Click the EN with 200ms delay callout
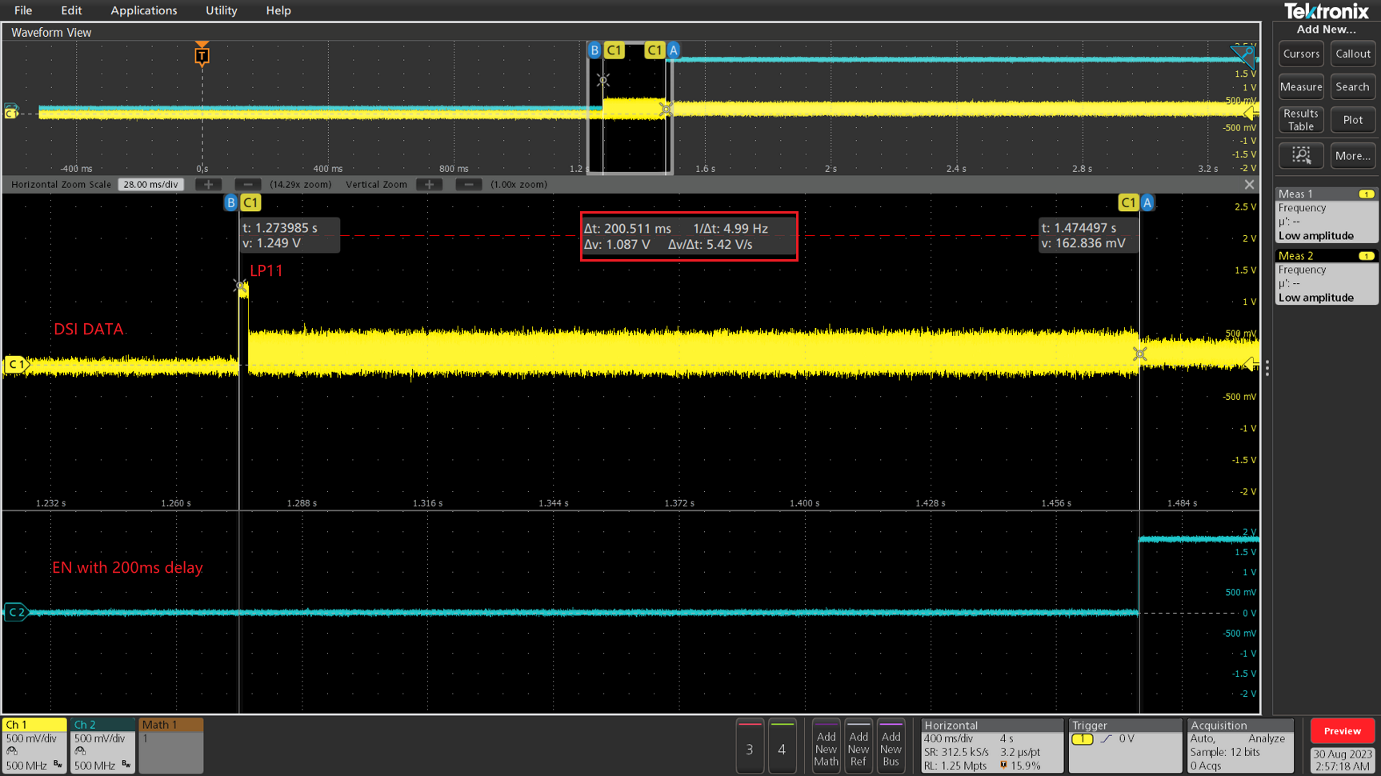This screenshot has height=776, width=1381. pos(127,568)
